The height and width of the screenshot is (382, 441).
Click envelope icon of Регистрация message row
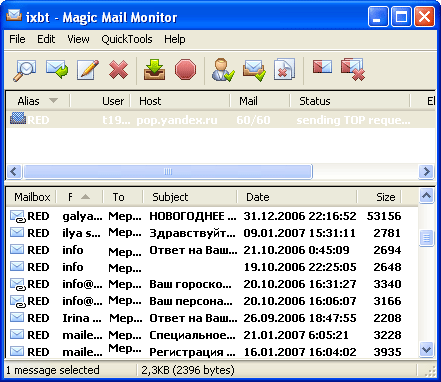[x=17, y=351]
